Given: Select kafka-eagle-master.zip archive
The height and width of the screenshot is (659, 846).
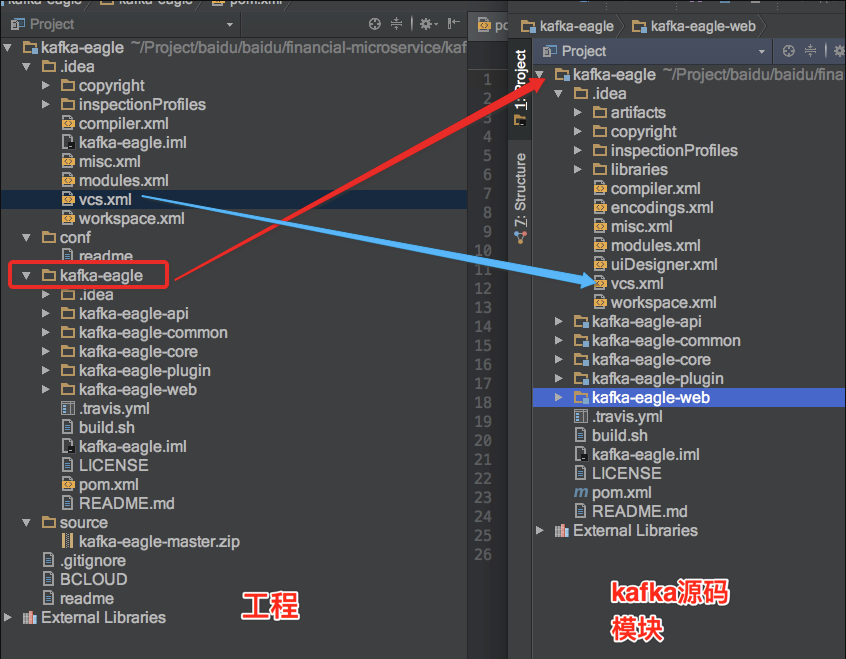Looking at the screenshot, I should coord(151,541).
